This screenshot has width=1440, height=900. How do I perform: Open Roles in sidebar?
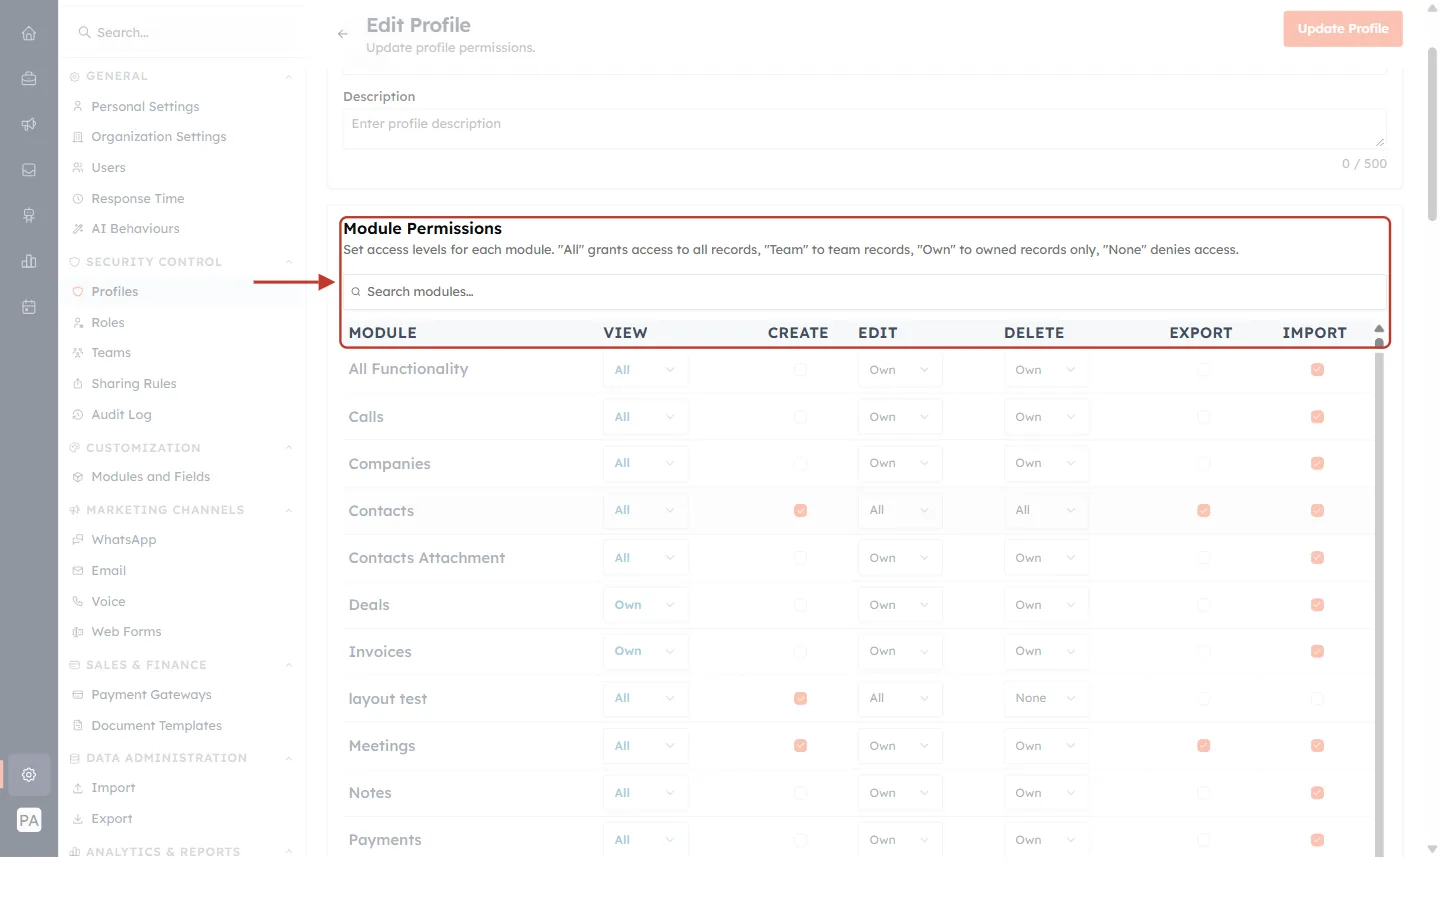[108, 323]
